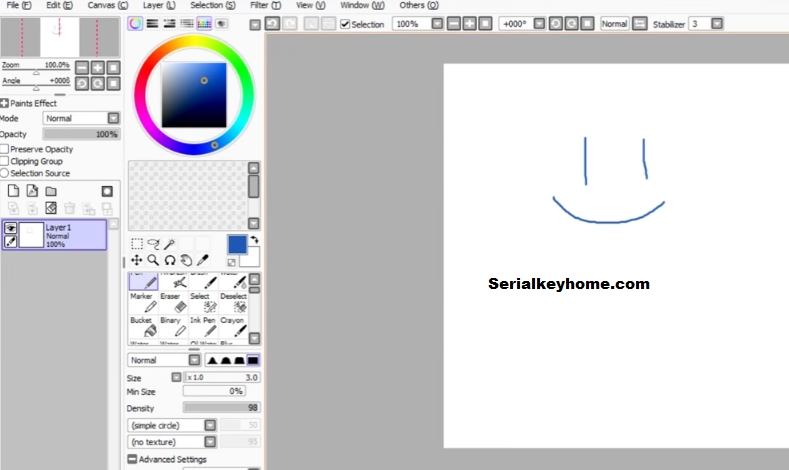
Task: Open the layer Mode dropdown
Action: click(114, 118)
